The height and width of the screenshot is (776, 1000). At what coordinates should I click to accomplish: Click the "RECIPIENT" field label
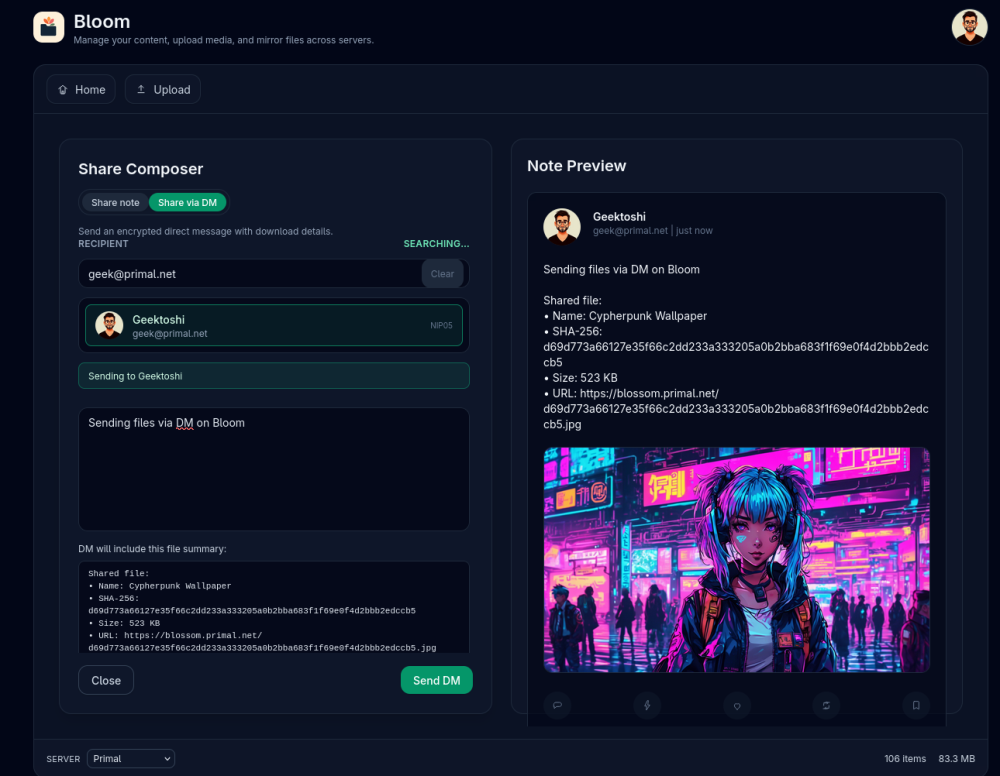(x=103, y=244)
